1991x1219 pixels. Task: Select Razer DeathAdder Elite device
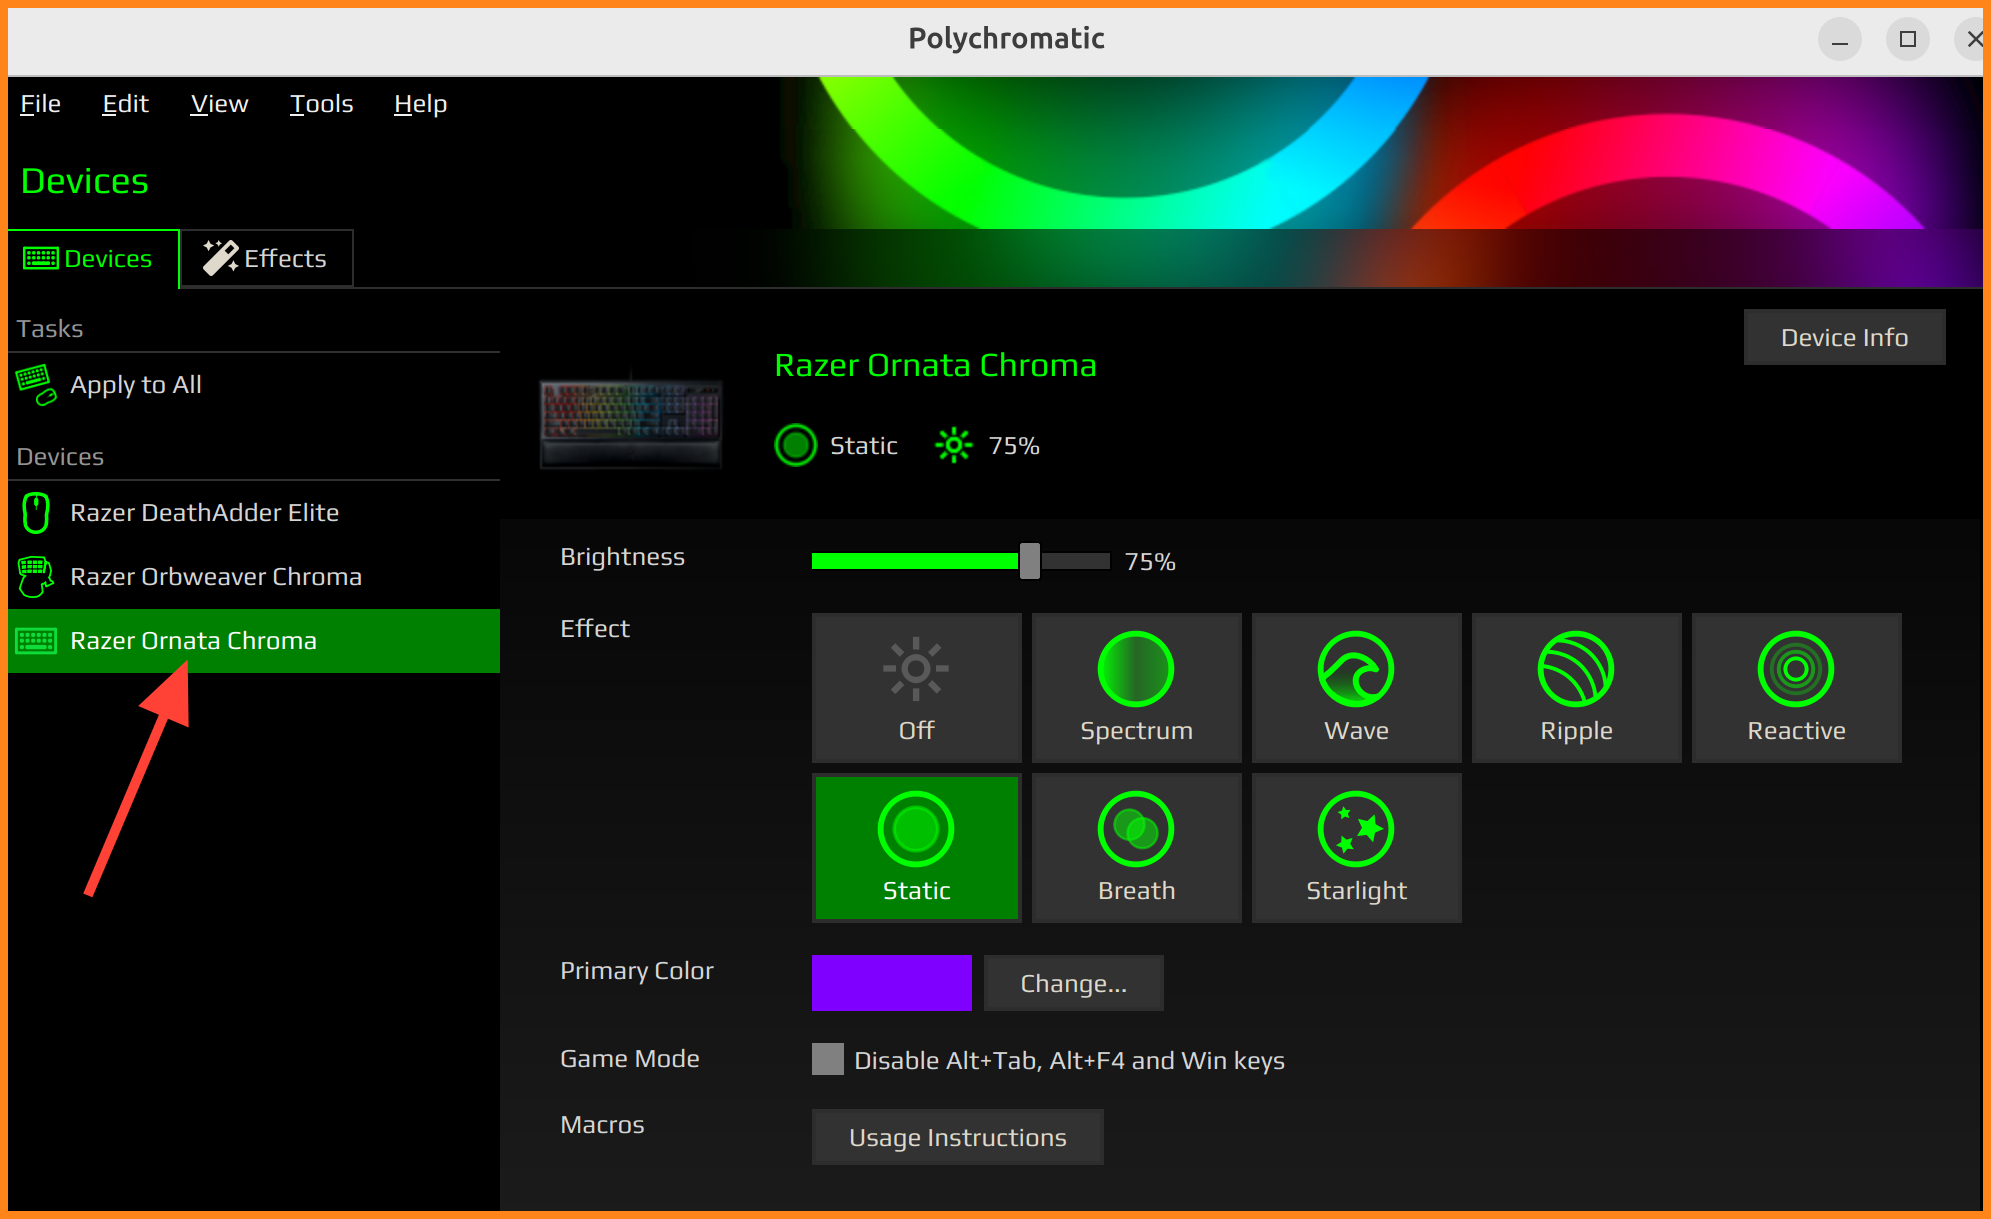coord(204,513)
